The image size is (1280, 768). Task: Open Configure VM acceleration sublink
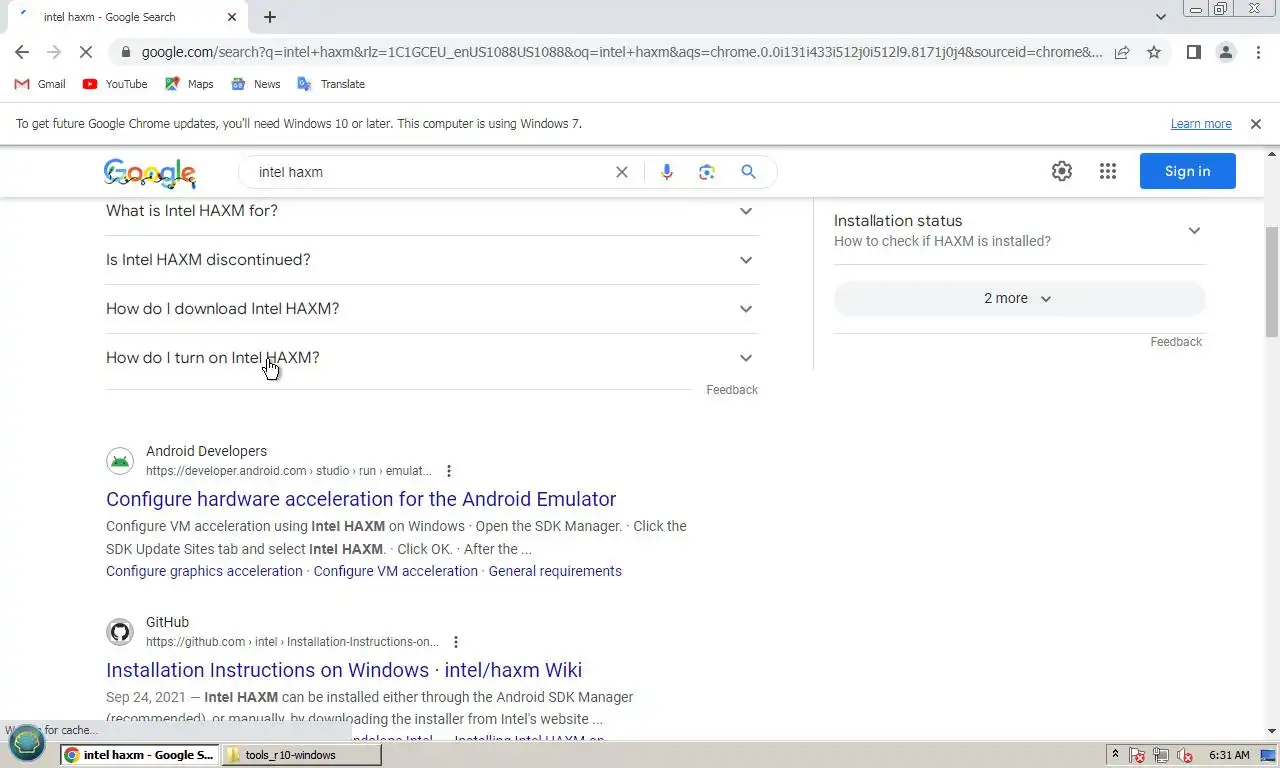pyautogui.click(x=395, y=571)
